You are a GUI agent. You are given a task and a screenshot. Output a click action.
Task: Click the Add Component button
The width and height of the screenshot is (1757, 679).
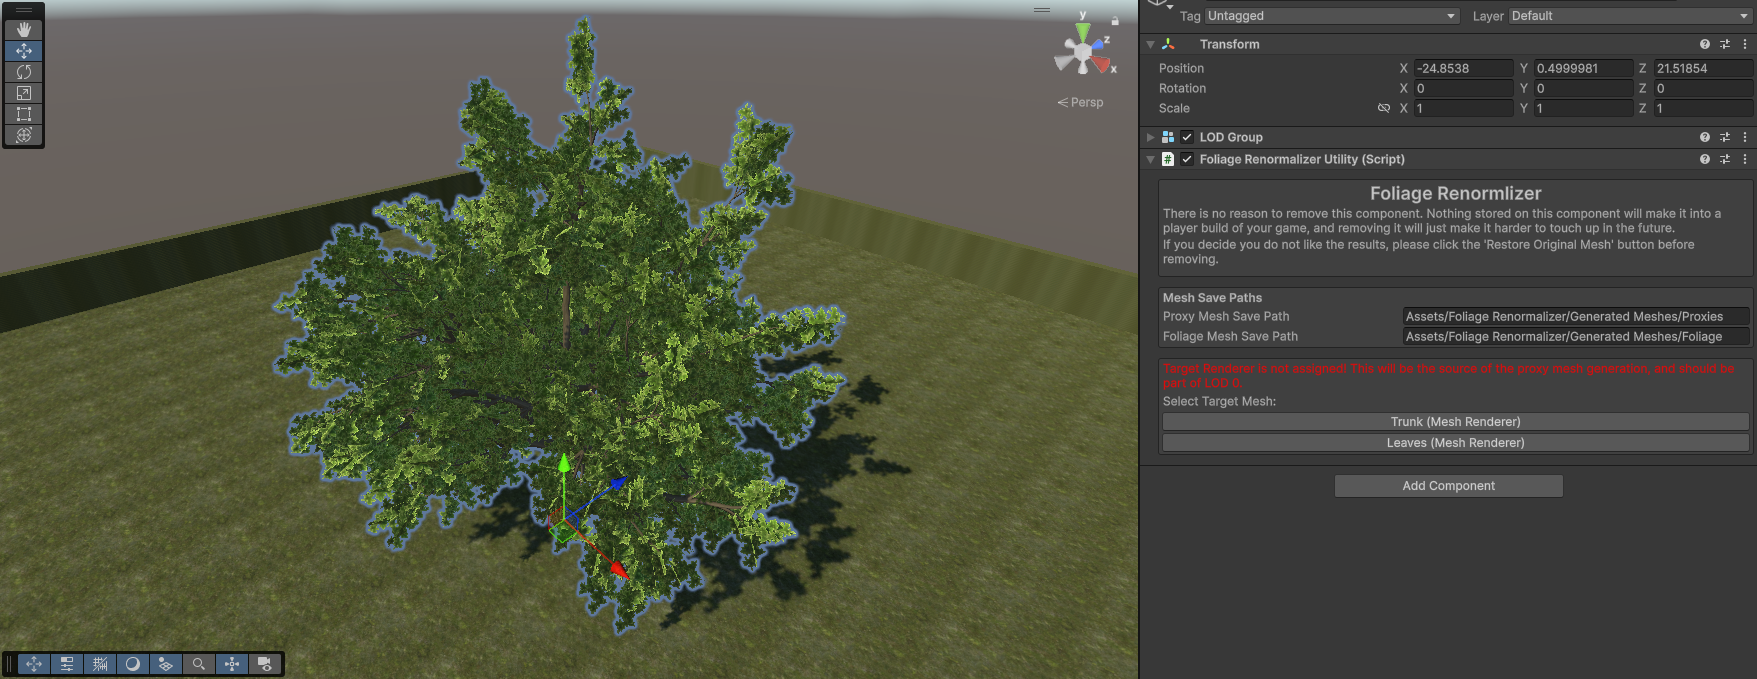pyautogui.click(x=1448, y=486)
